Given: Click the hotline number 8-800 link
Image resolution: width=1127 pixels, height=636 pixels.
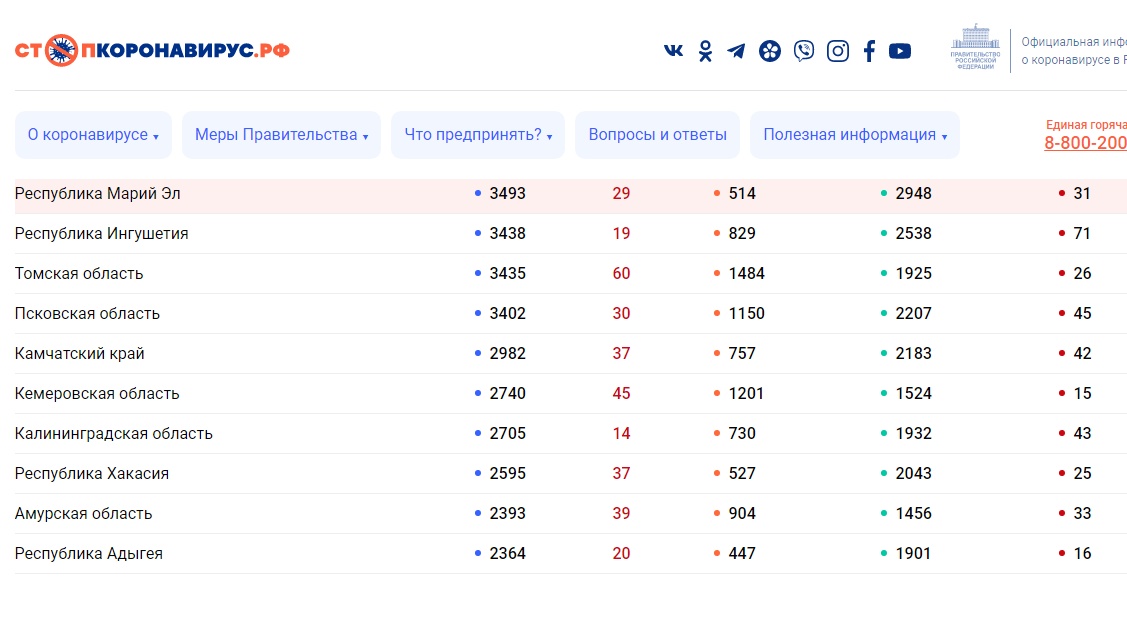Looking at the screenshot, I should point(1085,143).
